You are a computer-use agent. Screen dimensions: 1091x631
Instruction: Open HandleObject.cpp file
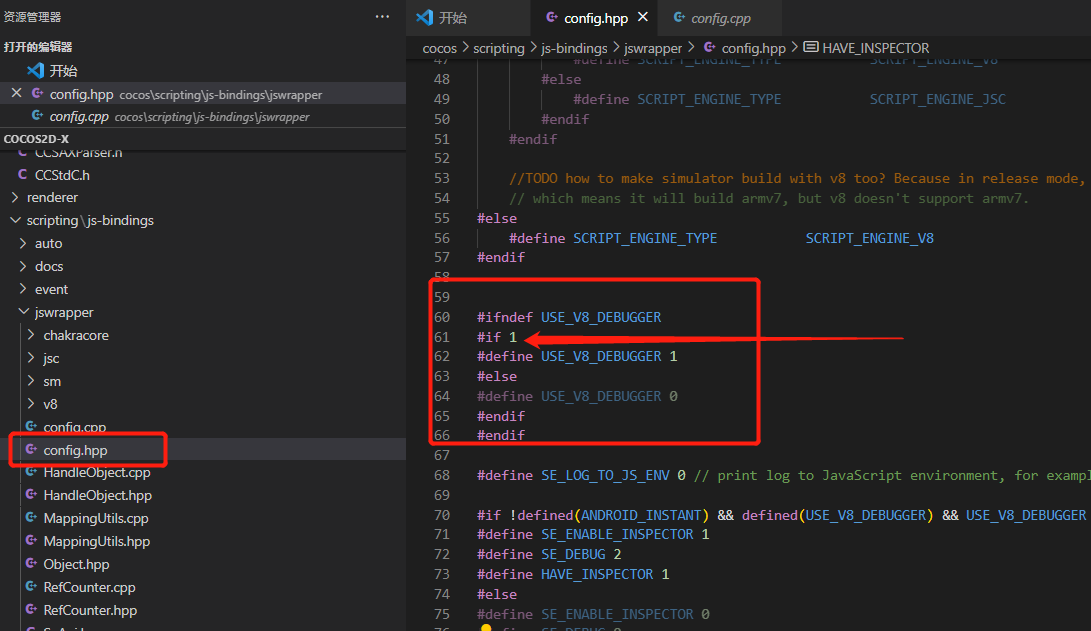pyautogui.click(x=97, y=472)
